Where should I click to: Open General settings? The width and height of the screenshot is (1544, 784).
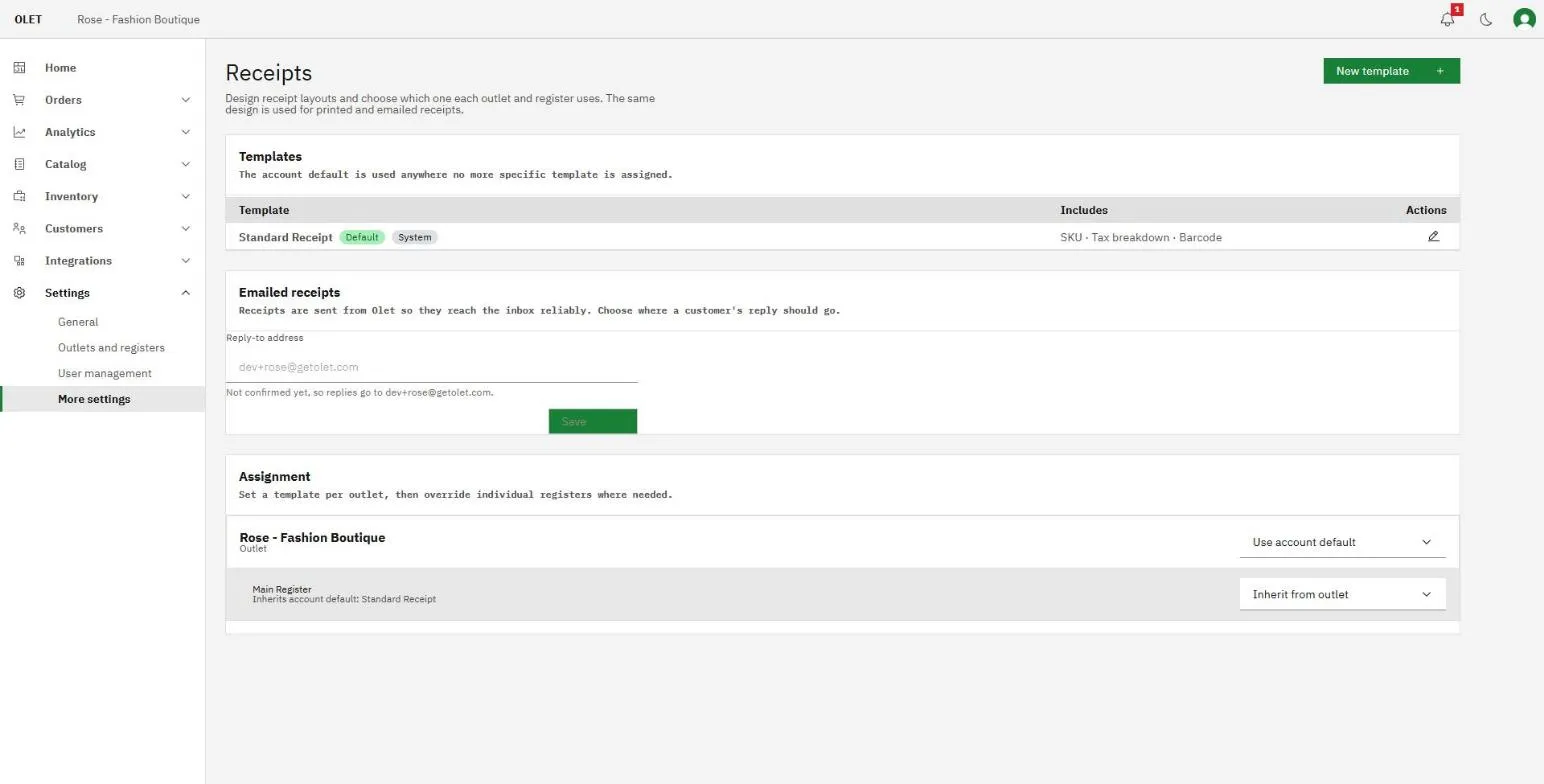(78, 322)
